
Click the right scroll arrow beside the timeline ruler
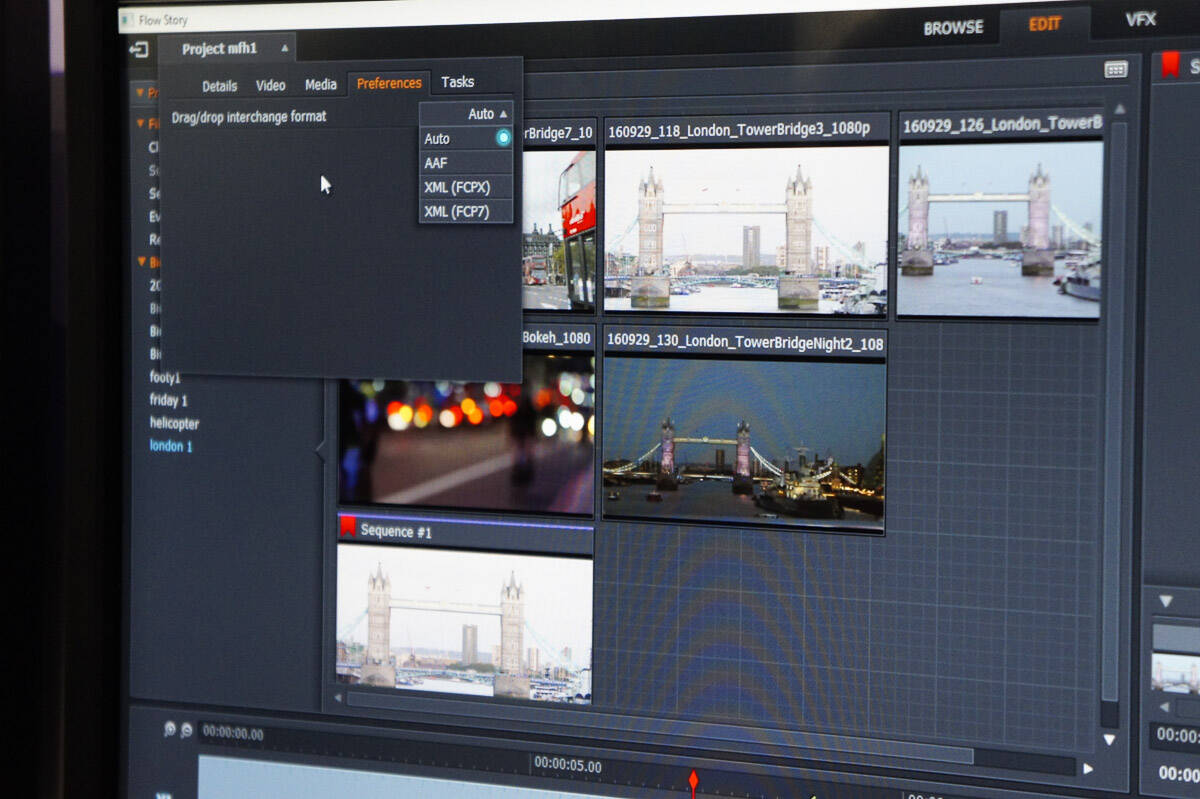[1088, 768]
